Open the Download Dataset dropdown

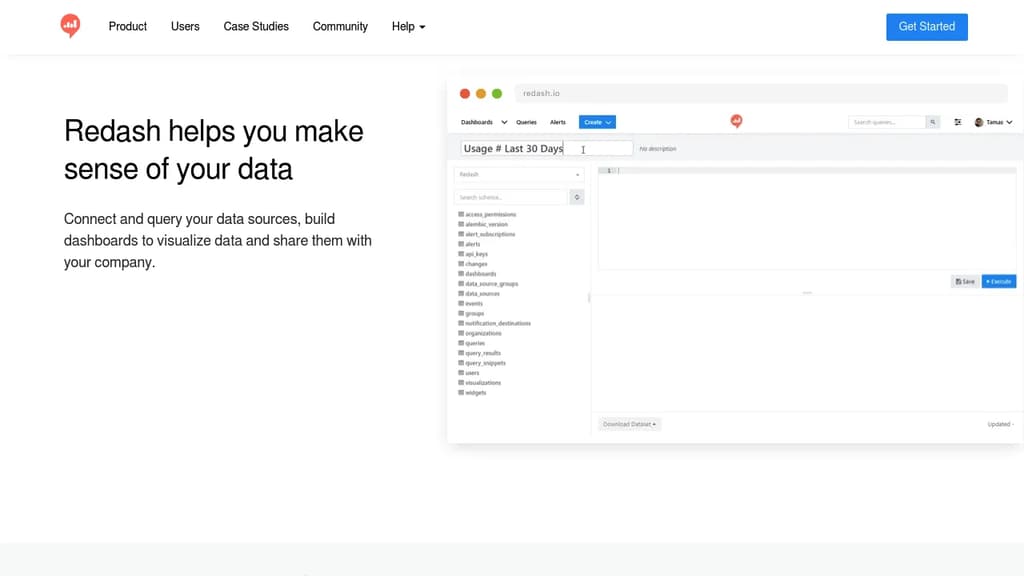click(629, 424)
